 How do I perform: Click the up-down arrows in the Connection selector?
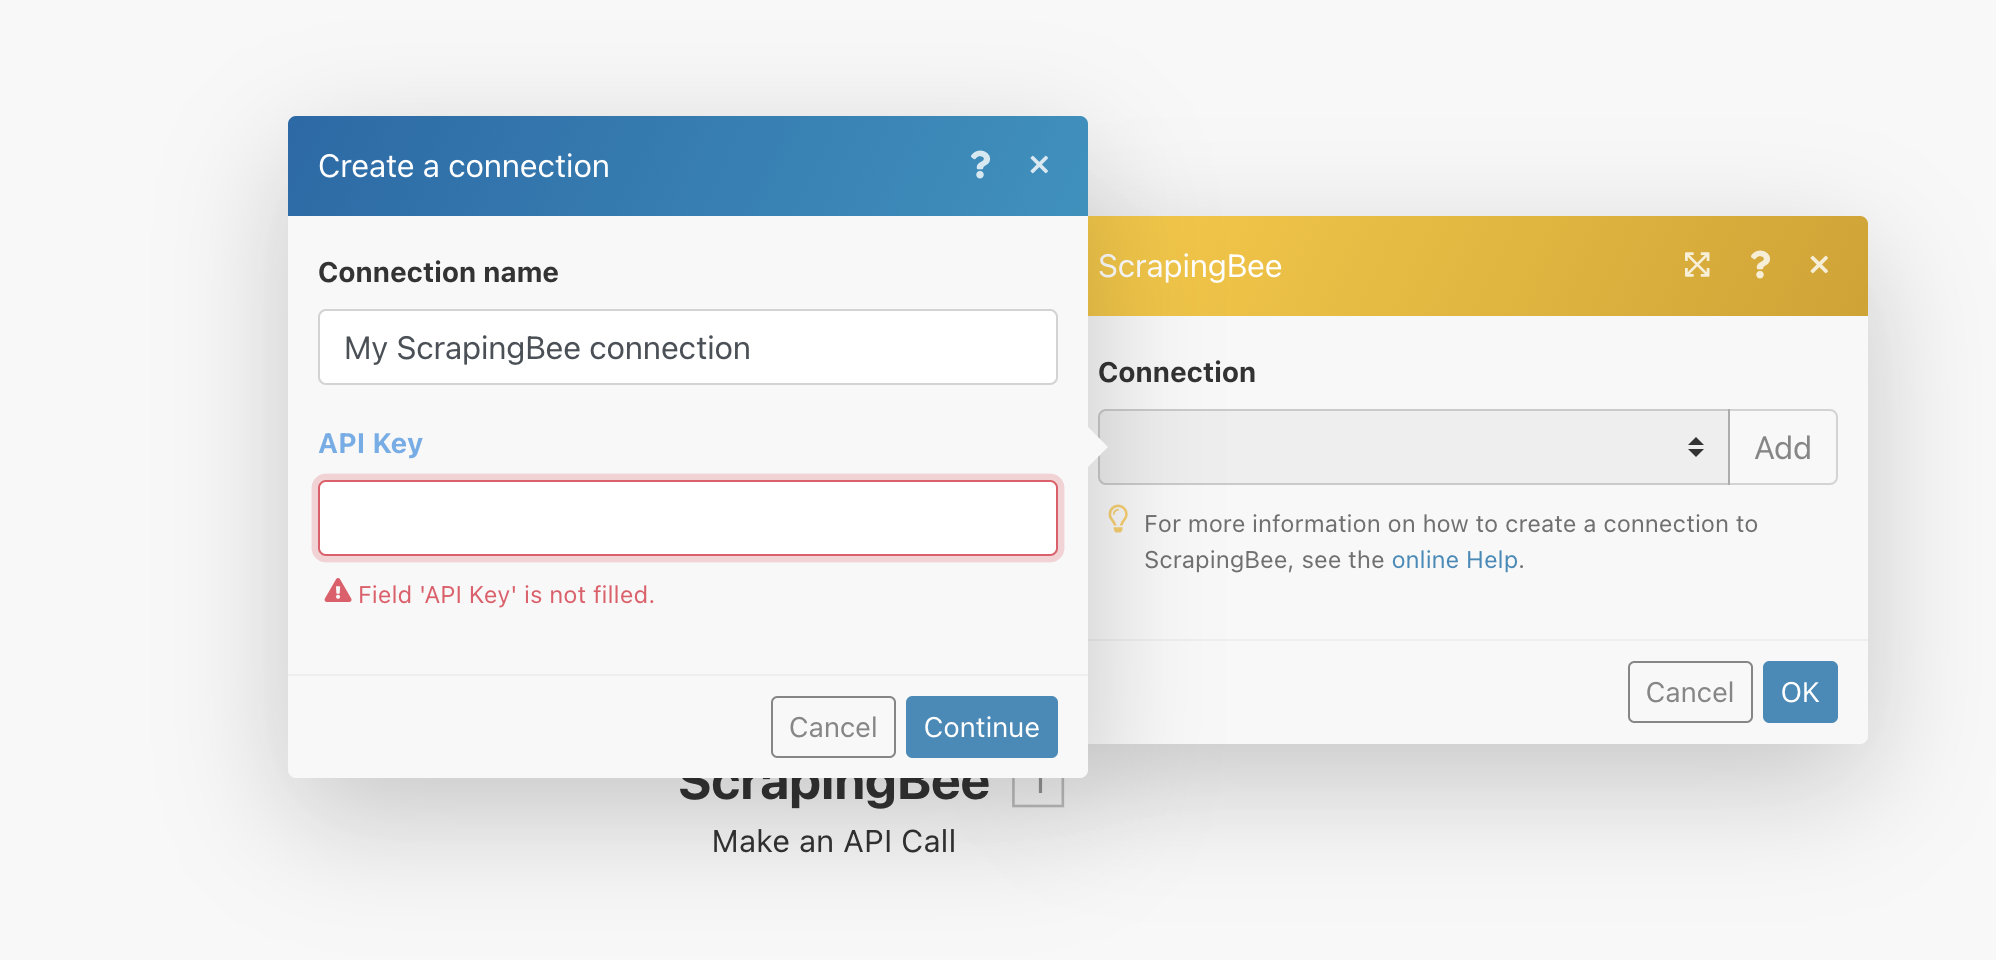pos(1696,447)
